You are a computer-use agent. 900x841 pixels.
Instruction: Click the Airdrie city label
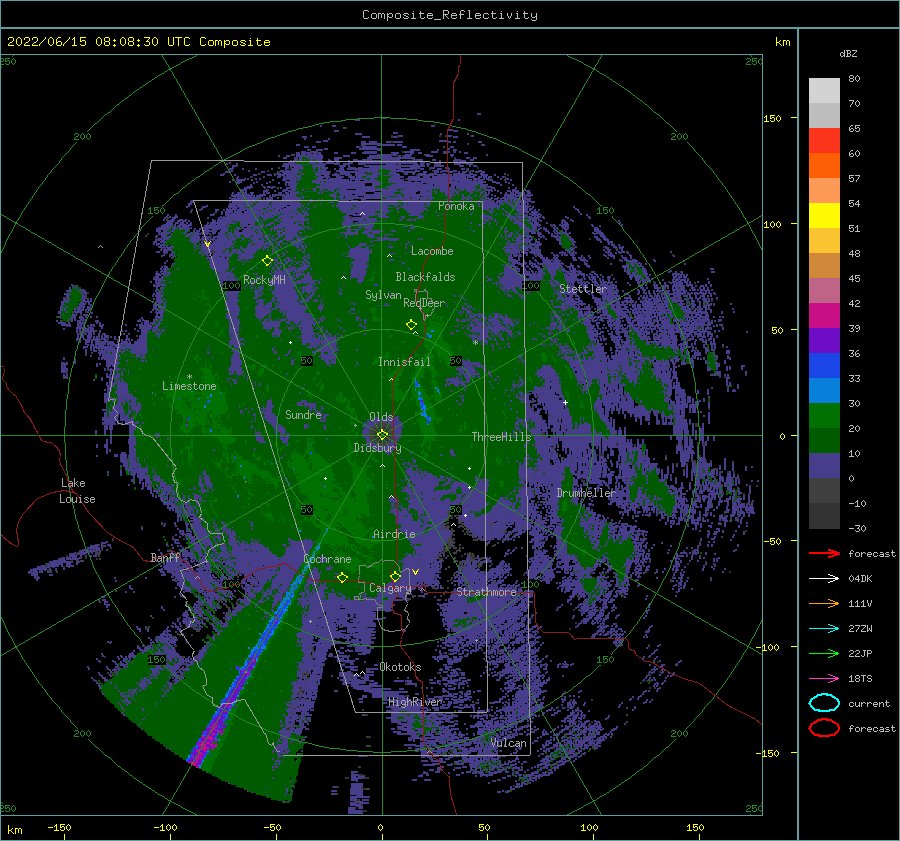point(394,534)
